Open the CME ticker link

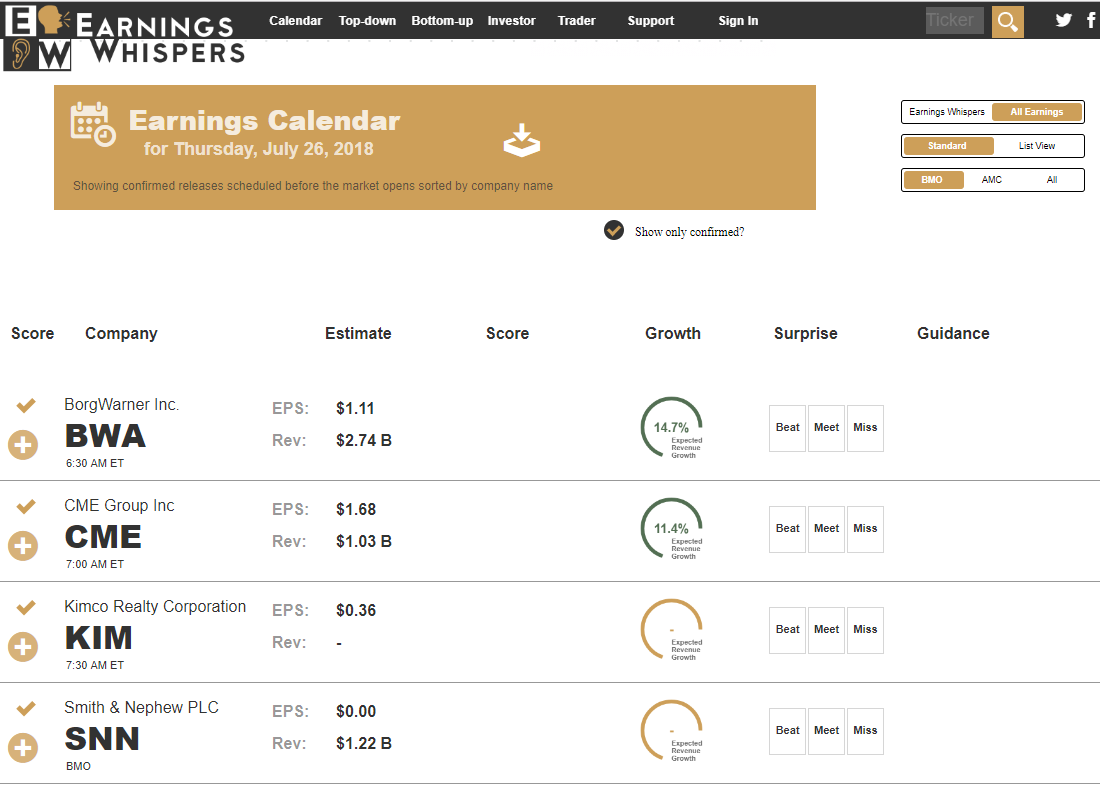pyautogui.click(x=103, y=537)
